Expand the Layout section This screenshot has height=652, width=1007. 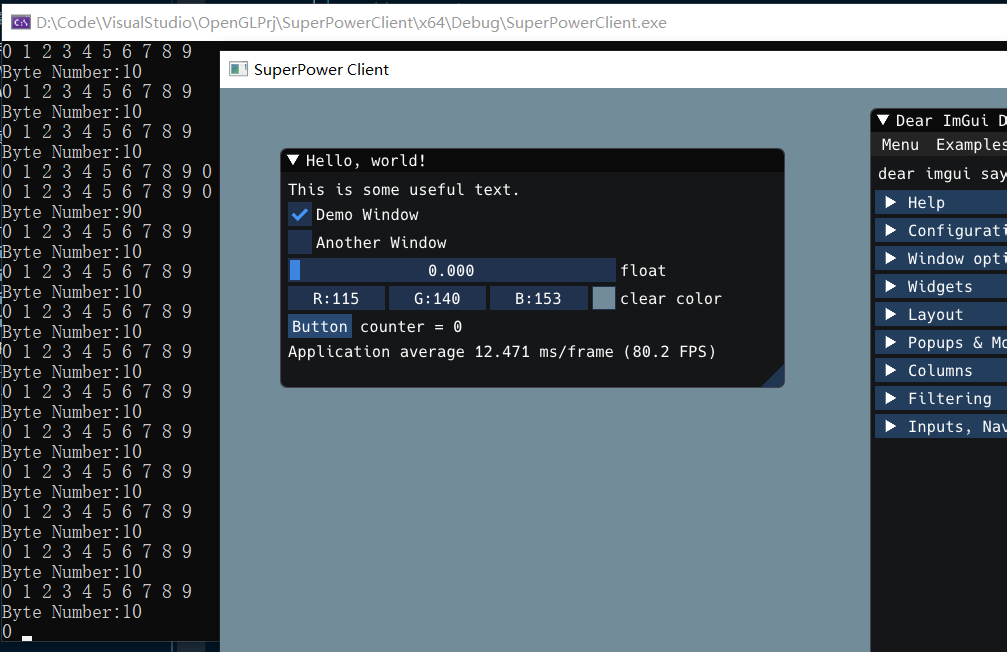click(x=941, y=315)
